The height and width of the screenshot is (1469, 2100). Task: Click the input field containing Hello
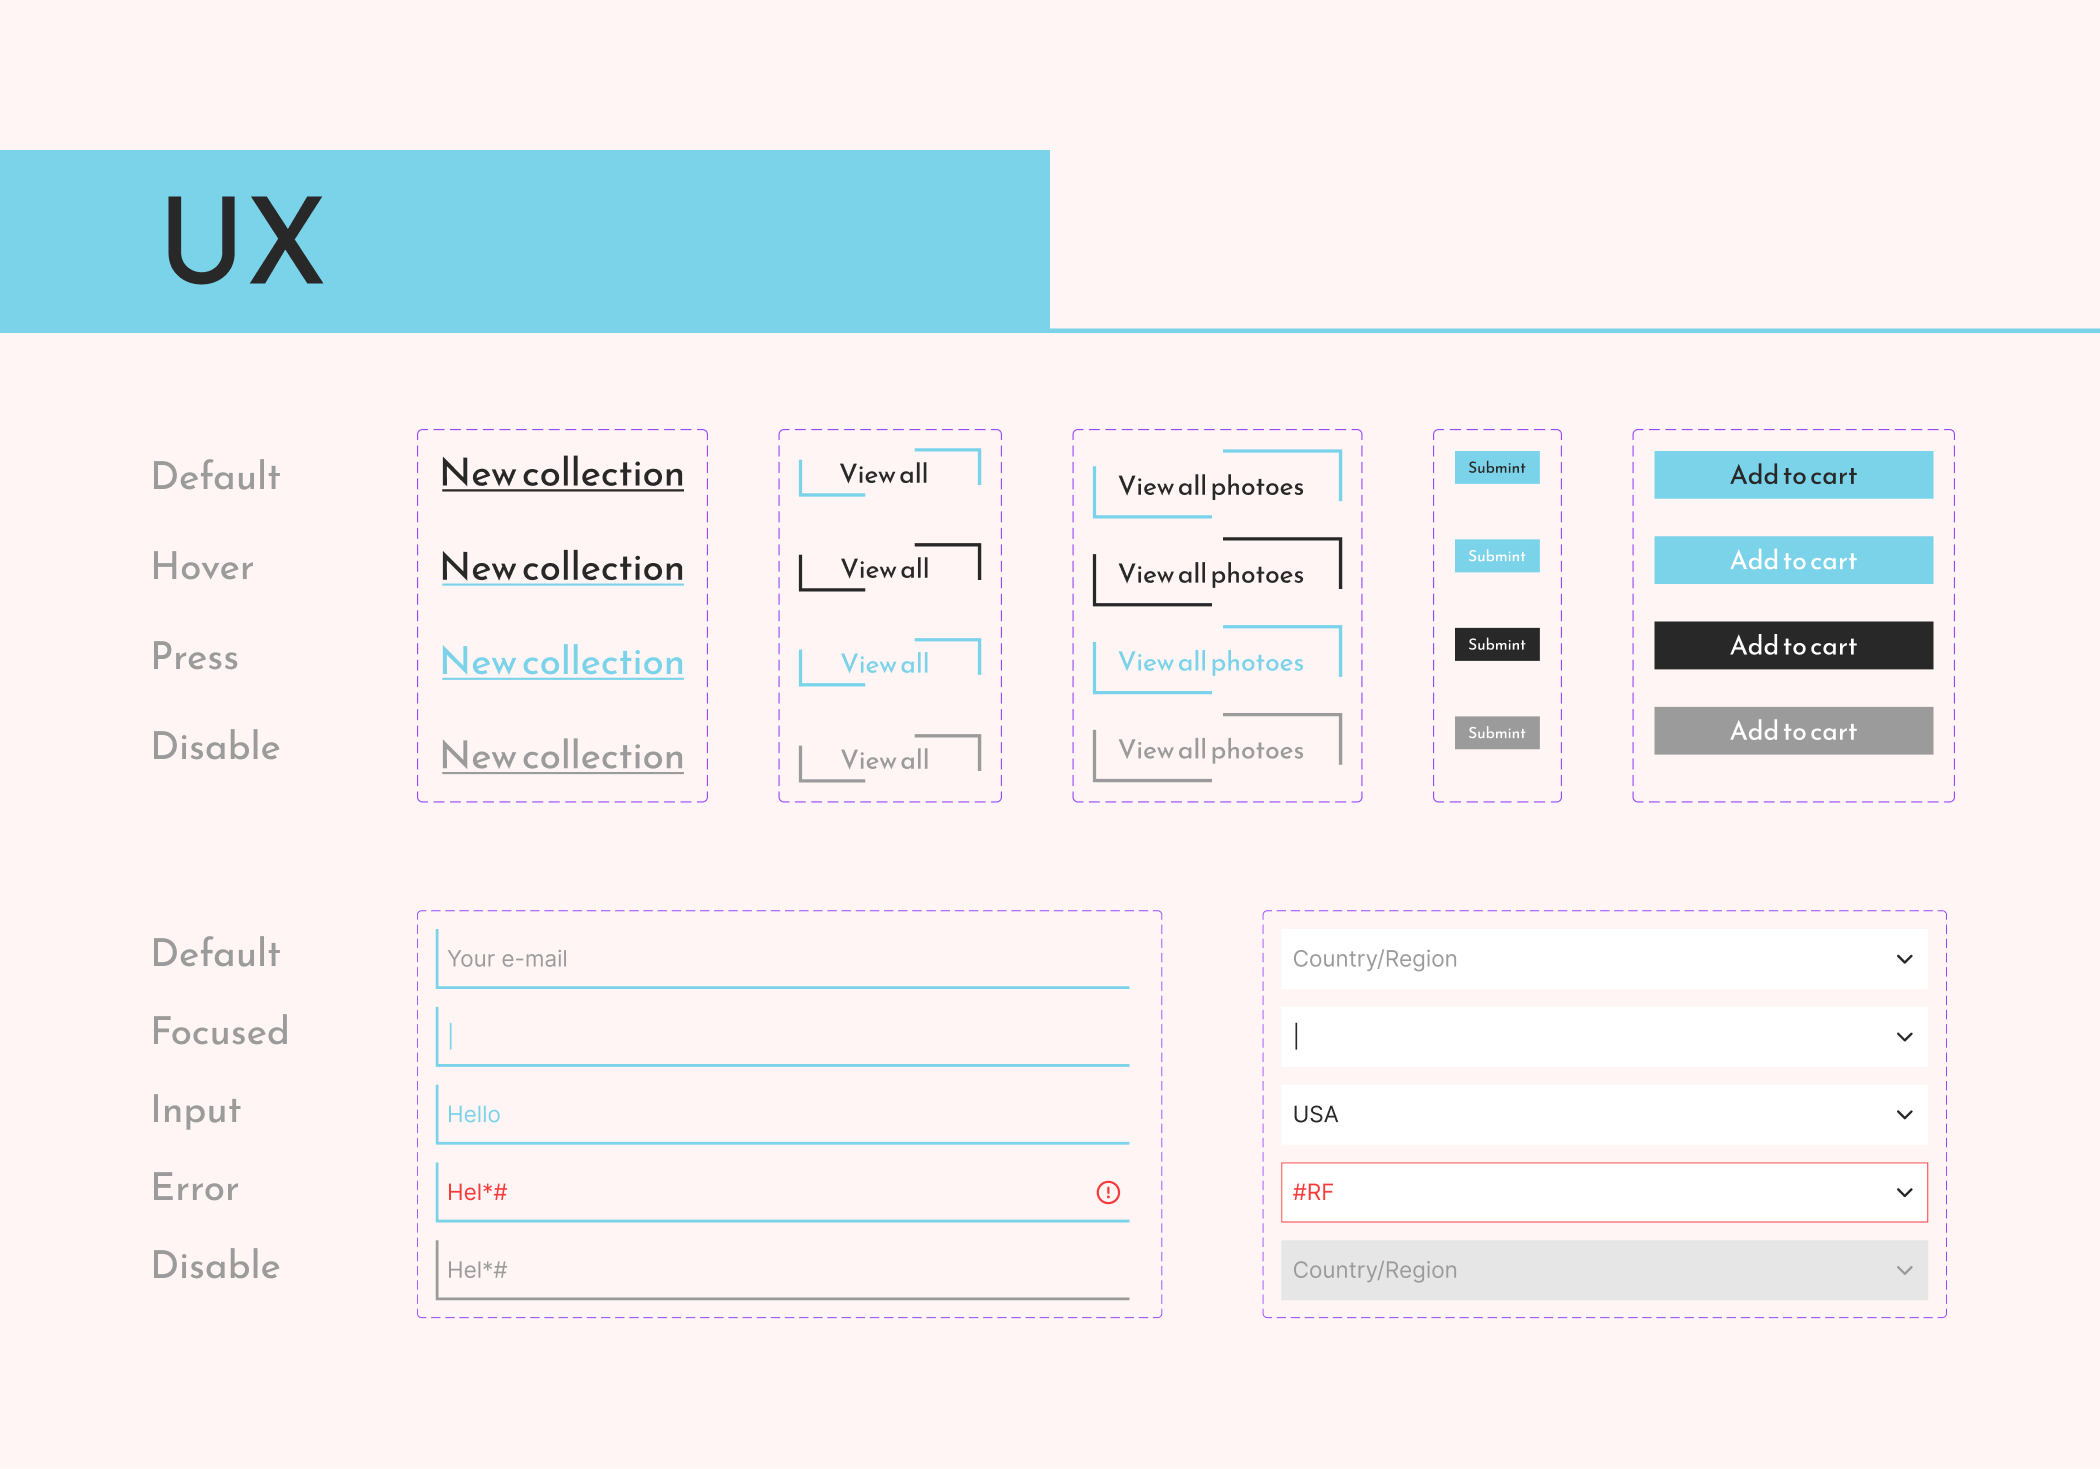(782, 1114)
